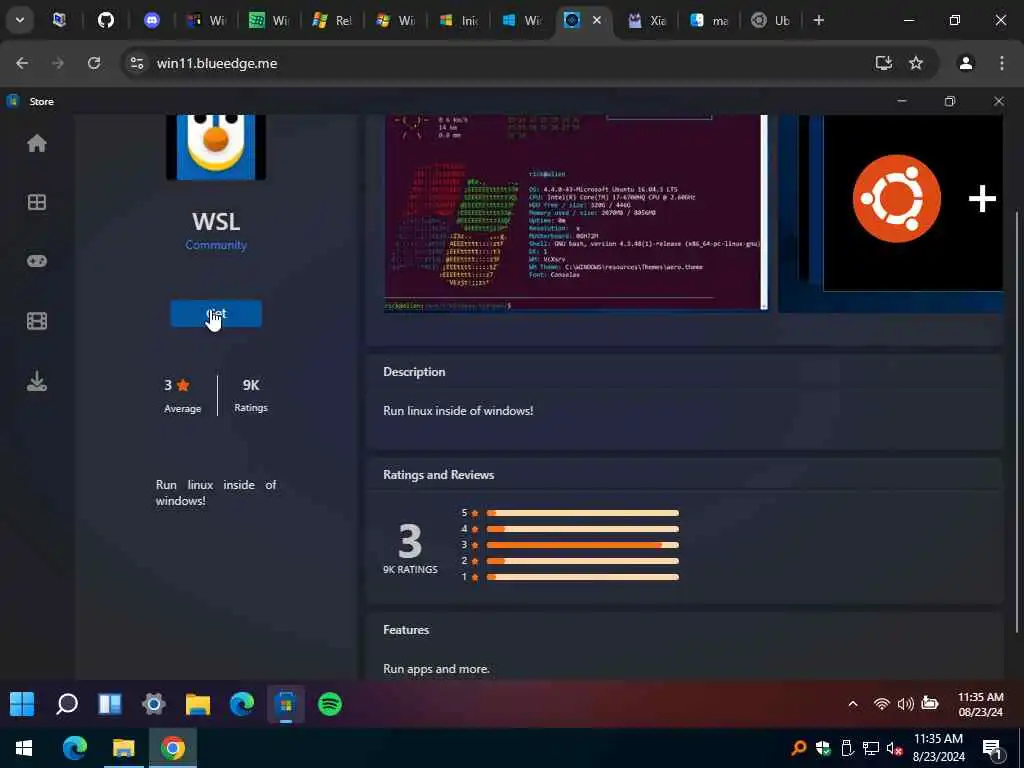The height and width of the screenshot is (768, 1024).
Task: Open the Ubuntu logo screenshot thumbnail
Action: click(891, 213)
